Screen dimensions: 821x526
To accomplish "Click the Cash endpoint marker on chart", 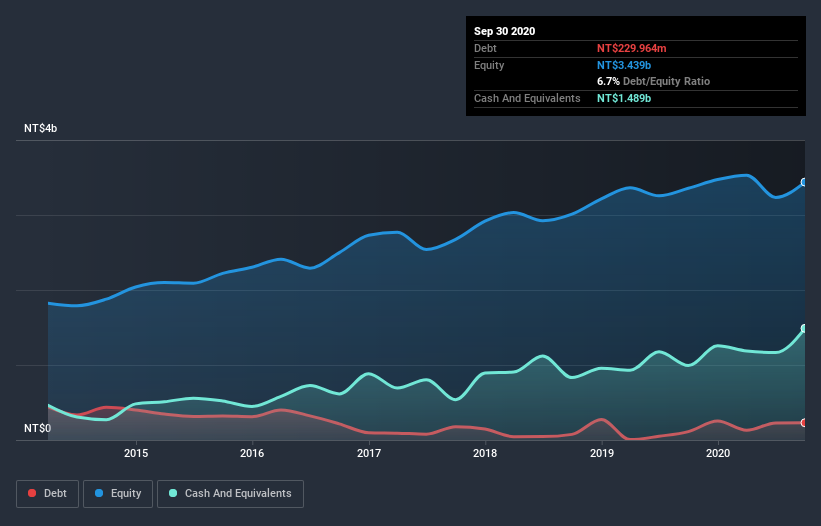I will pos(804,329).
